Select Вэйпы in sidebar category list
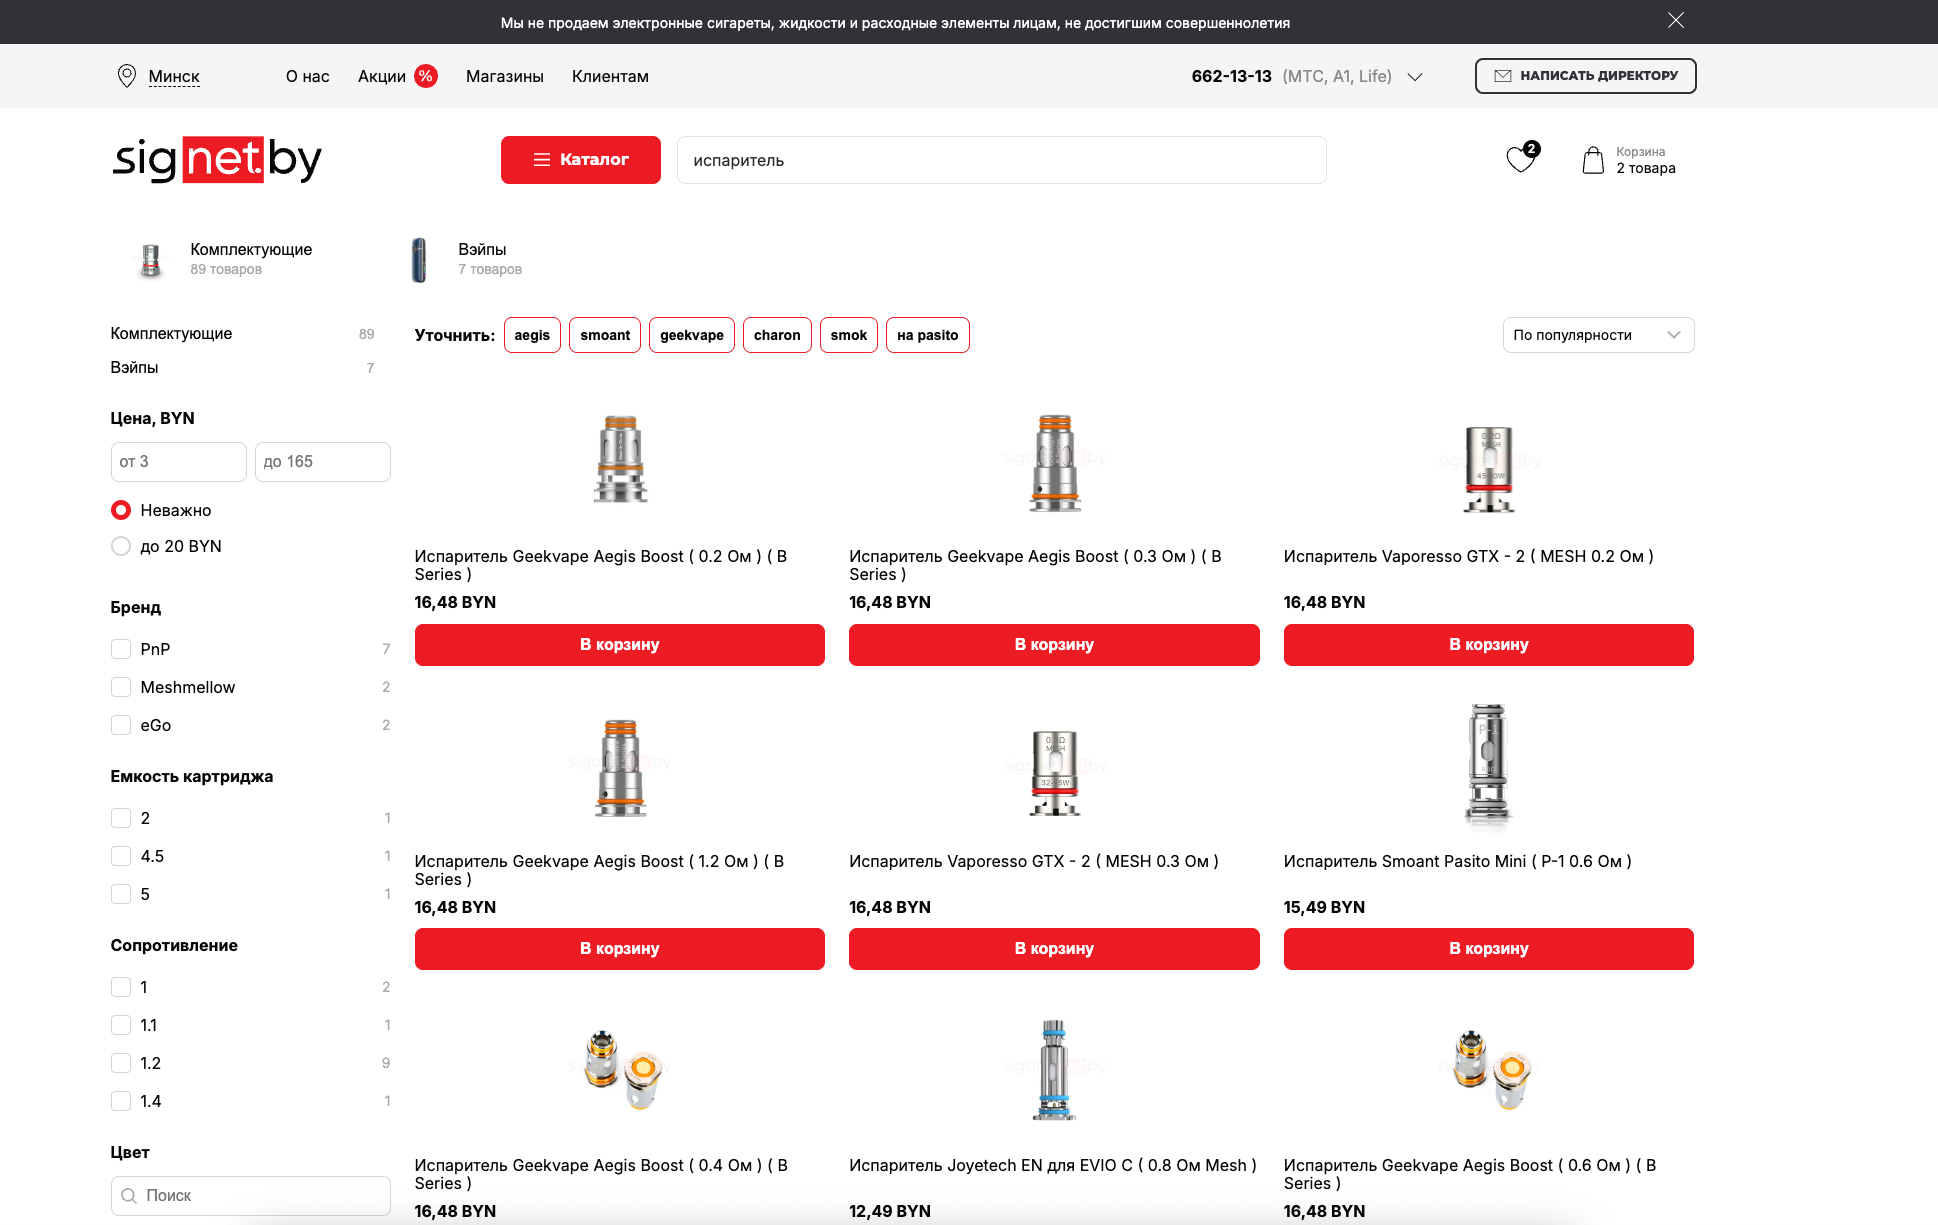 point(134,367)
